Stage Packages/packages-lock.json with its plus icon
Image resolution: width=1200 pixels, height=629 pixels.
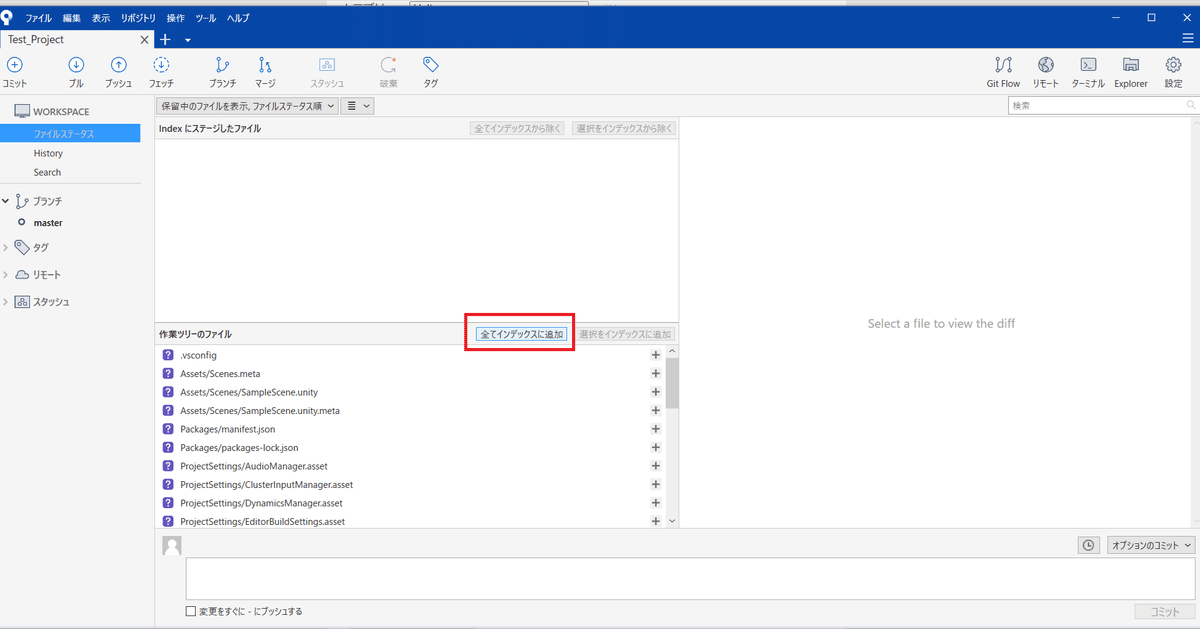coord(656,447)
